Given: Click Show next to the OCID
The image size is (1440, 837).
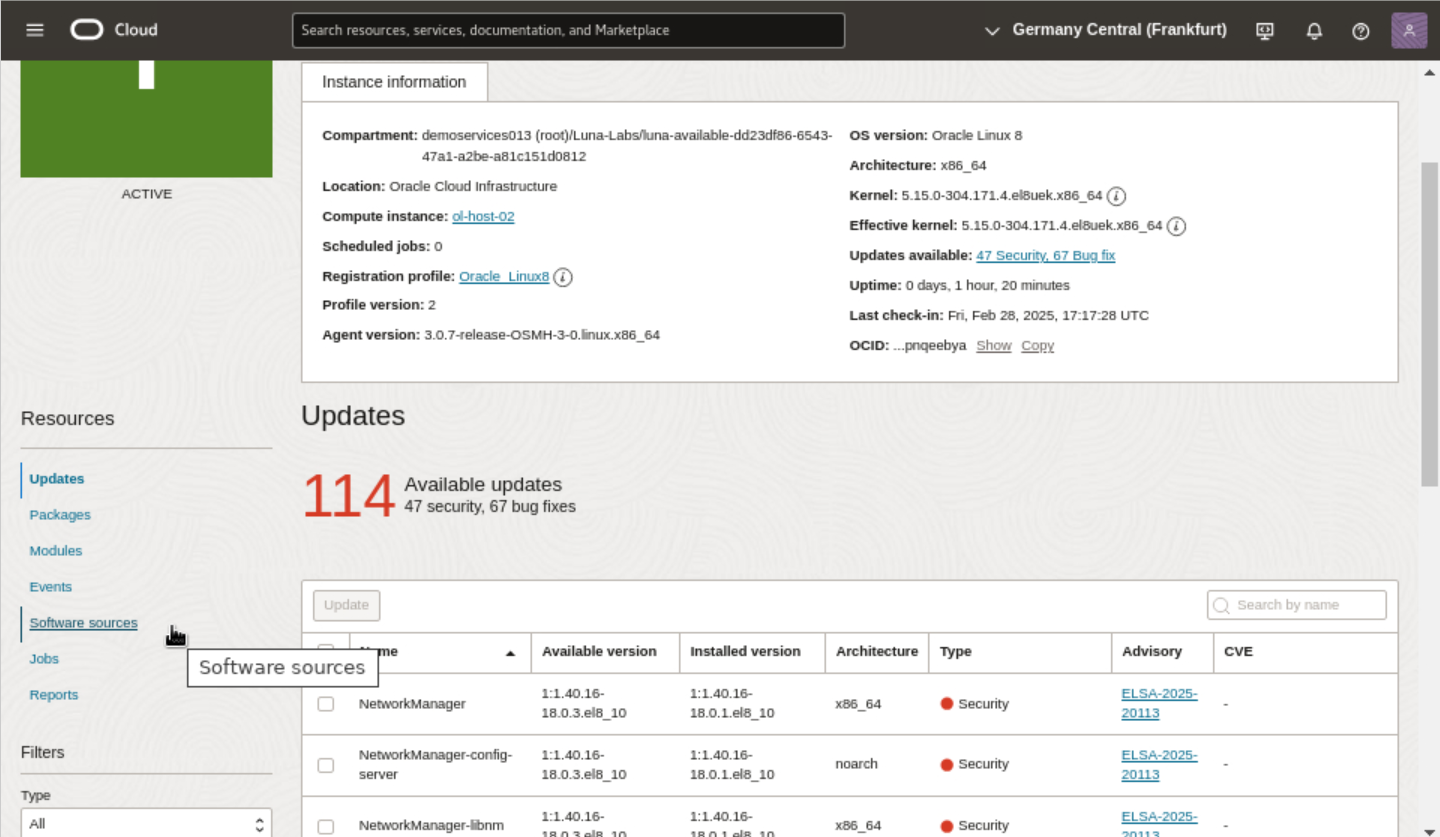Looking at the screenshot, I should 994,345.
